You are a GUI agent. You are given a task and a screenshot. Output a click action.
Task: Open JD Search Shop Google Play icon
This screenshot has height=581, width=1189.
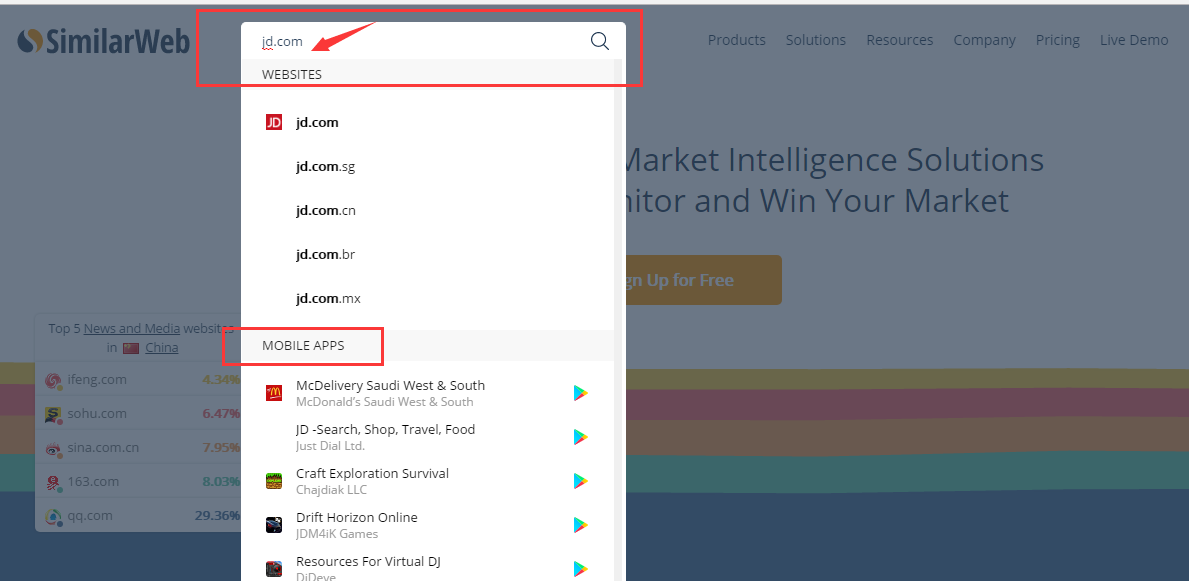pos(581,437)
